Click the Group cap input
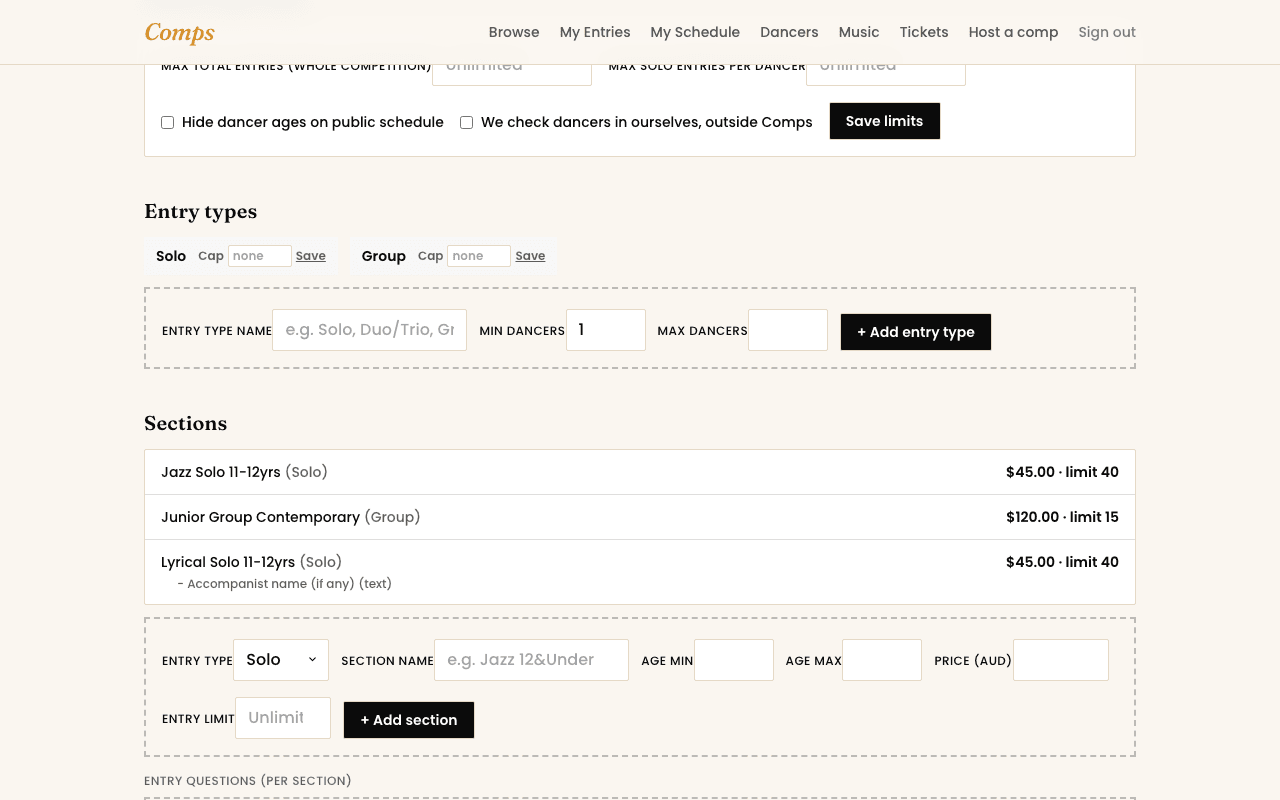This screenshot has width=1280, height=800. 479,256
